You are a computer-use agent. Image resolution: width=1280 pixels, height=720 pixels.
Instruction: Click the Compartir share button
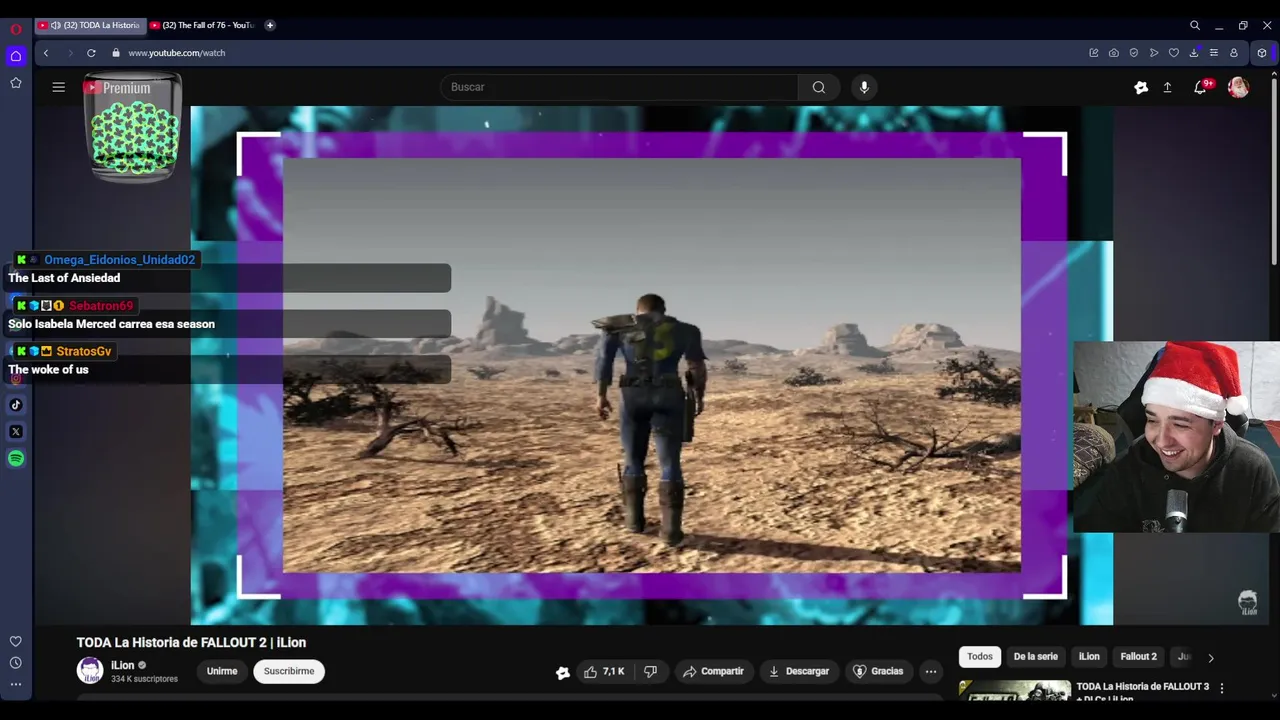713,672
